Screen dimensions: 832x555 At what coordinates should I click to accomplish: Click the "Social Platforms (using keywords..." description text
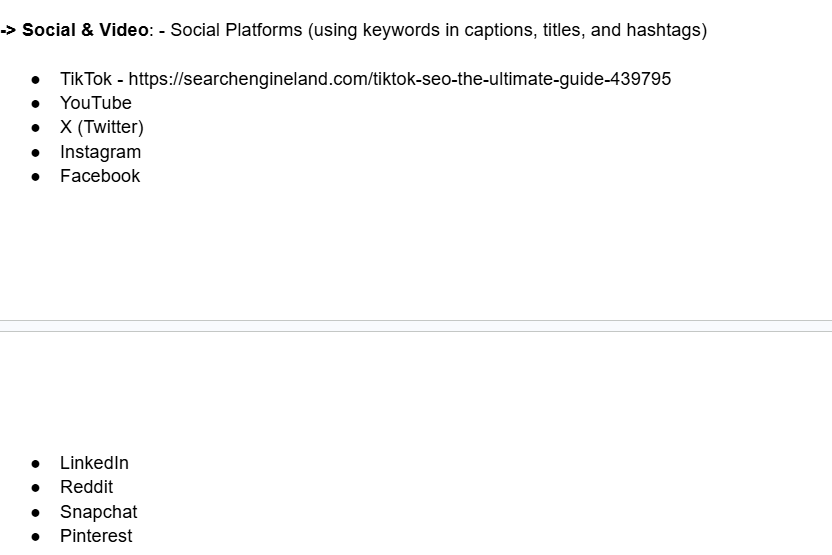[438, 30]
